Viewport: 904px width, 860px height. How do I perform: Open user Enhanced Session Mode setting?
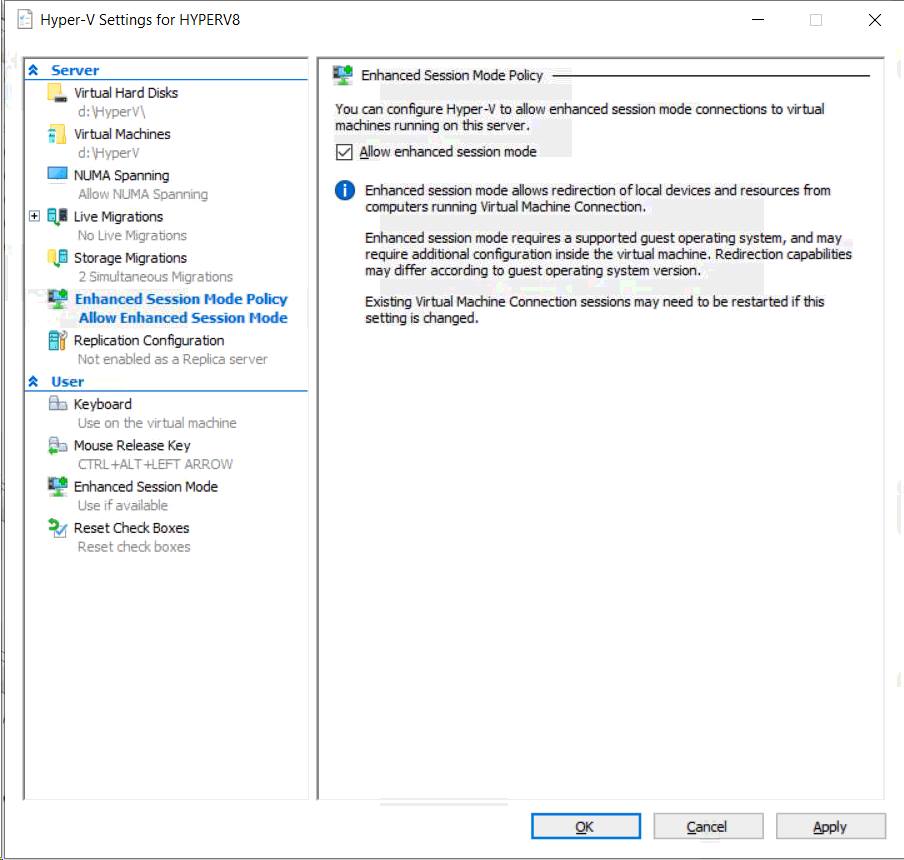coord(146,487)
